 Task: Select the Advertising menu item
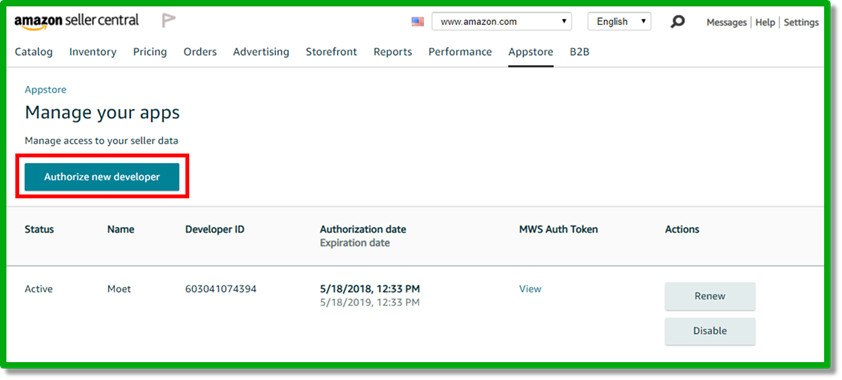click(261, 52)
